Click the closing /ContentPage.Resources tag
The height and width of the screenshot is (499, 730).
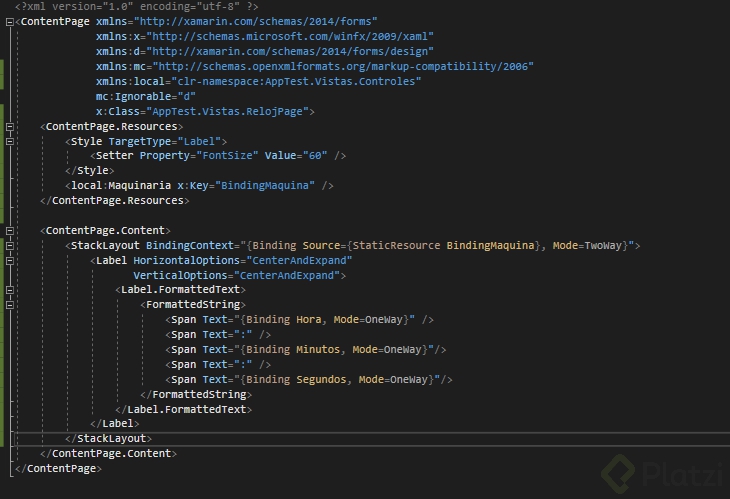(x=115, y=201)
